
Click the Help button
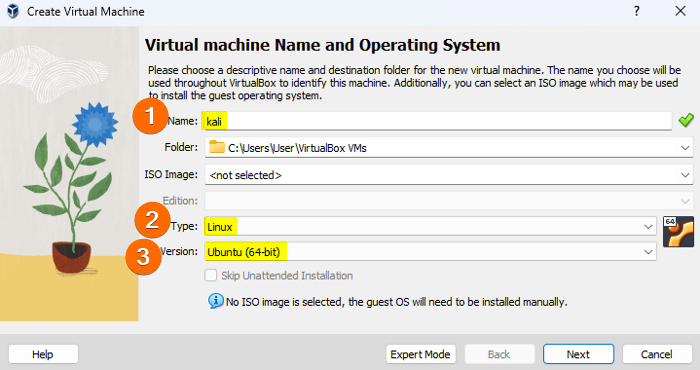click(43, 354)
